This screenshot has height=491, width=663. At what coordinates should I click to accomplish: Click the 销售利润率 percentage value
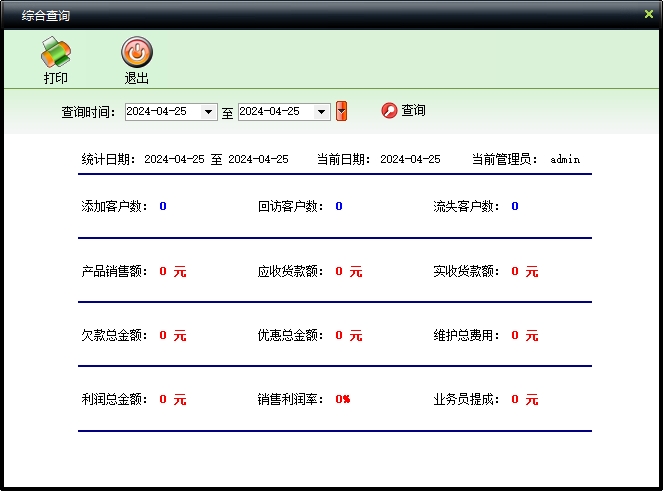342,399
